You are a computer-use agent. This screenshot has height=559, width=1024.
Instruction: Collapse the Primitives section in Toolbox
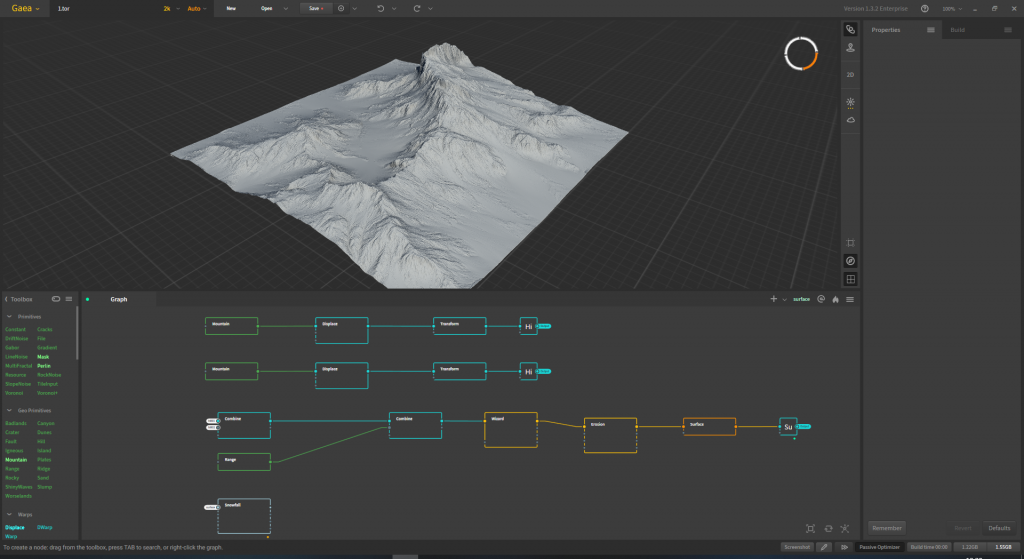click(x=9, y=316)
